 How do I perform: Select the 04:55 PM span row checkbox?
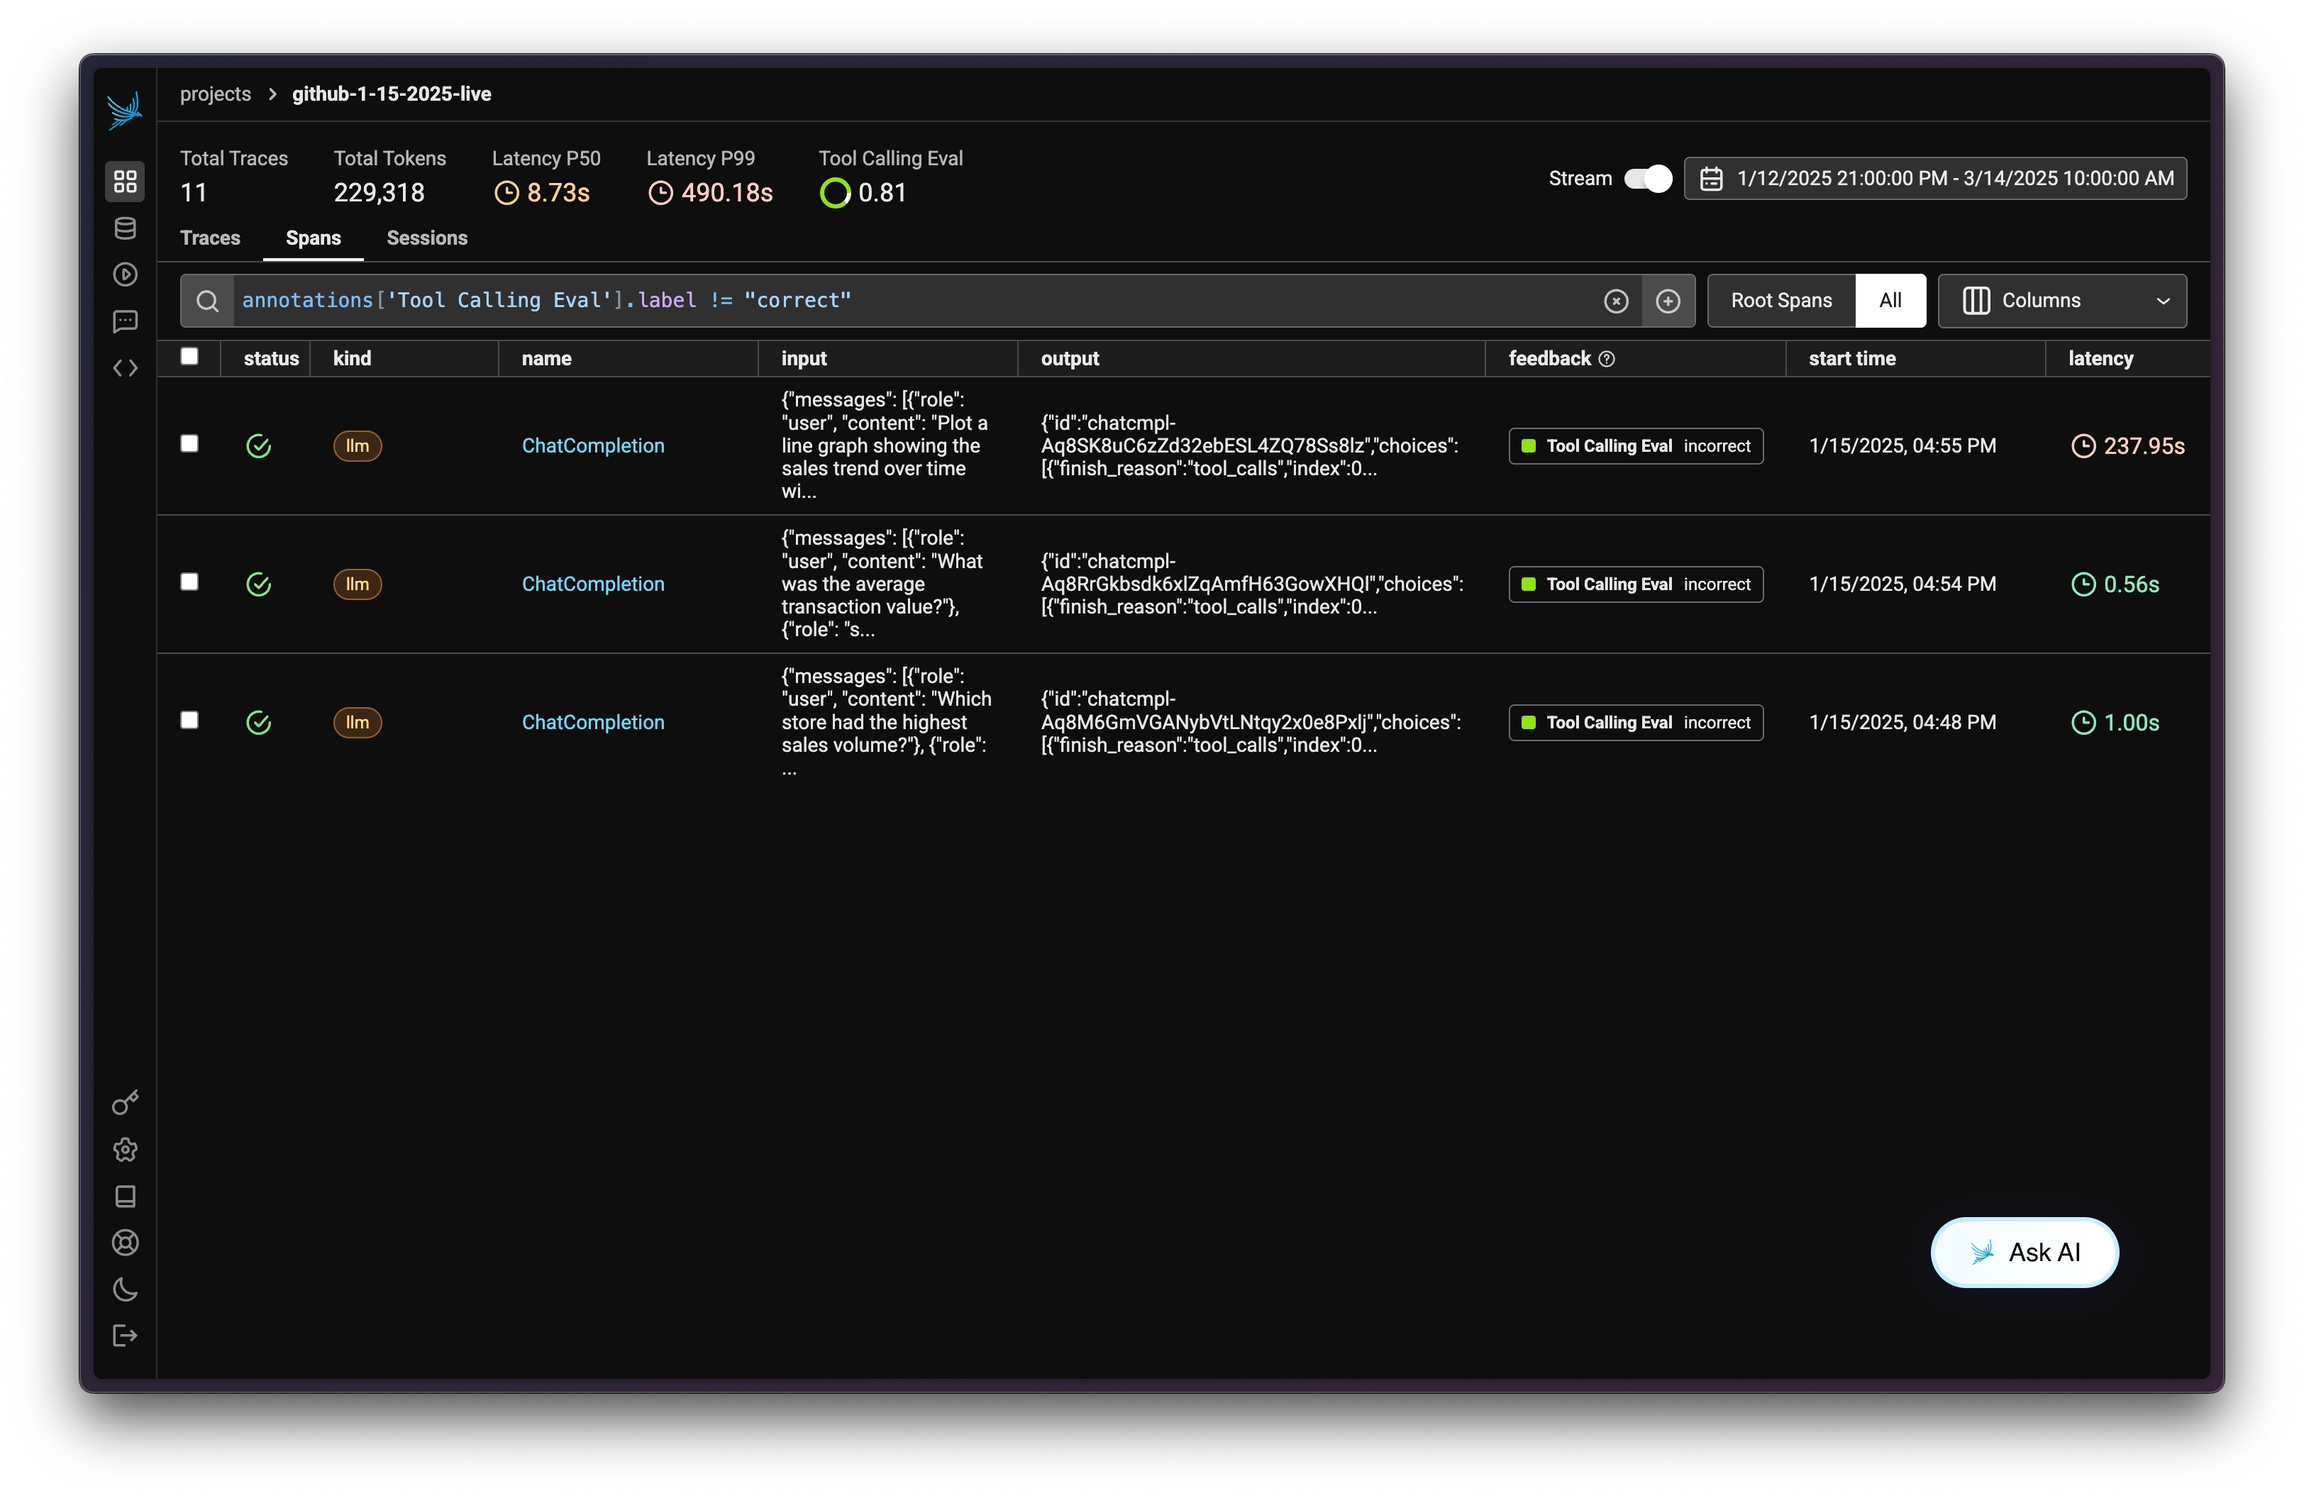(189, 444)
